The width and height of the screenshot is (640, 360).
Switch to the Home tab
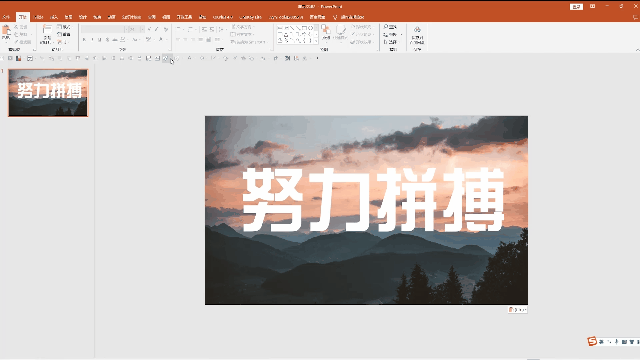point(22,17)
